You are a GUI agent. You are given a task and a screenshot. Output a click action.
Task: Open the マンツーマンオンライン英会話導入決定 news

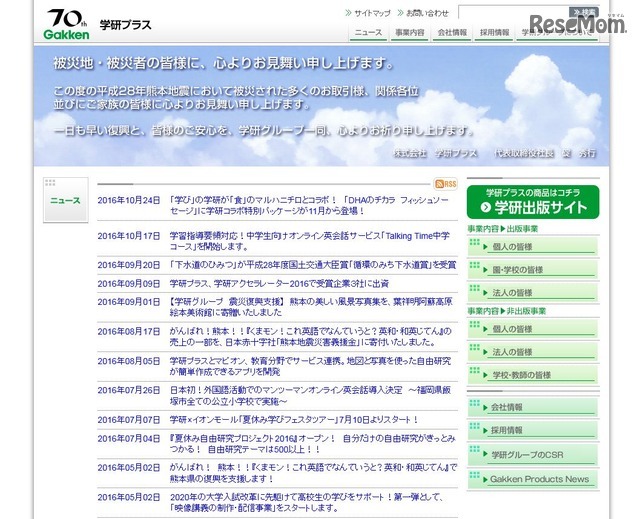coord(311,396)
